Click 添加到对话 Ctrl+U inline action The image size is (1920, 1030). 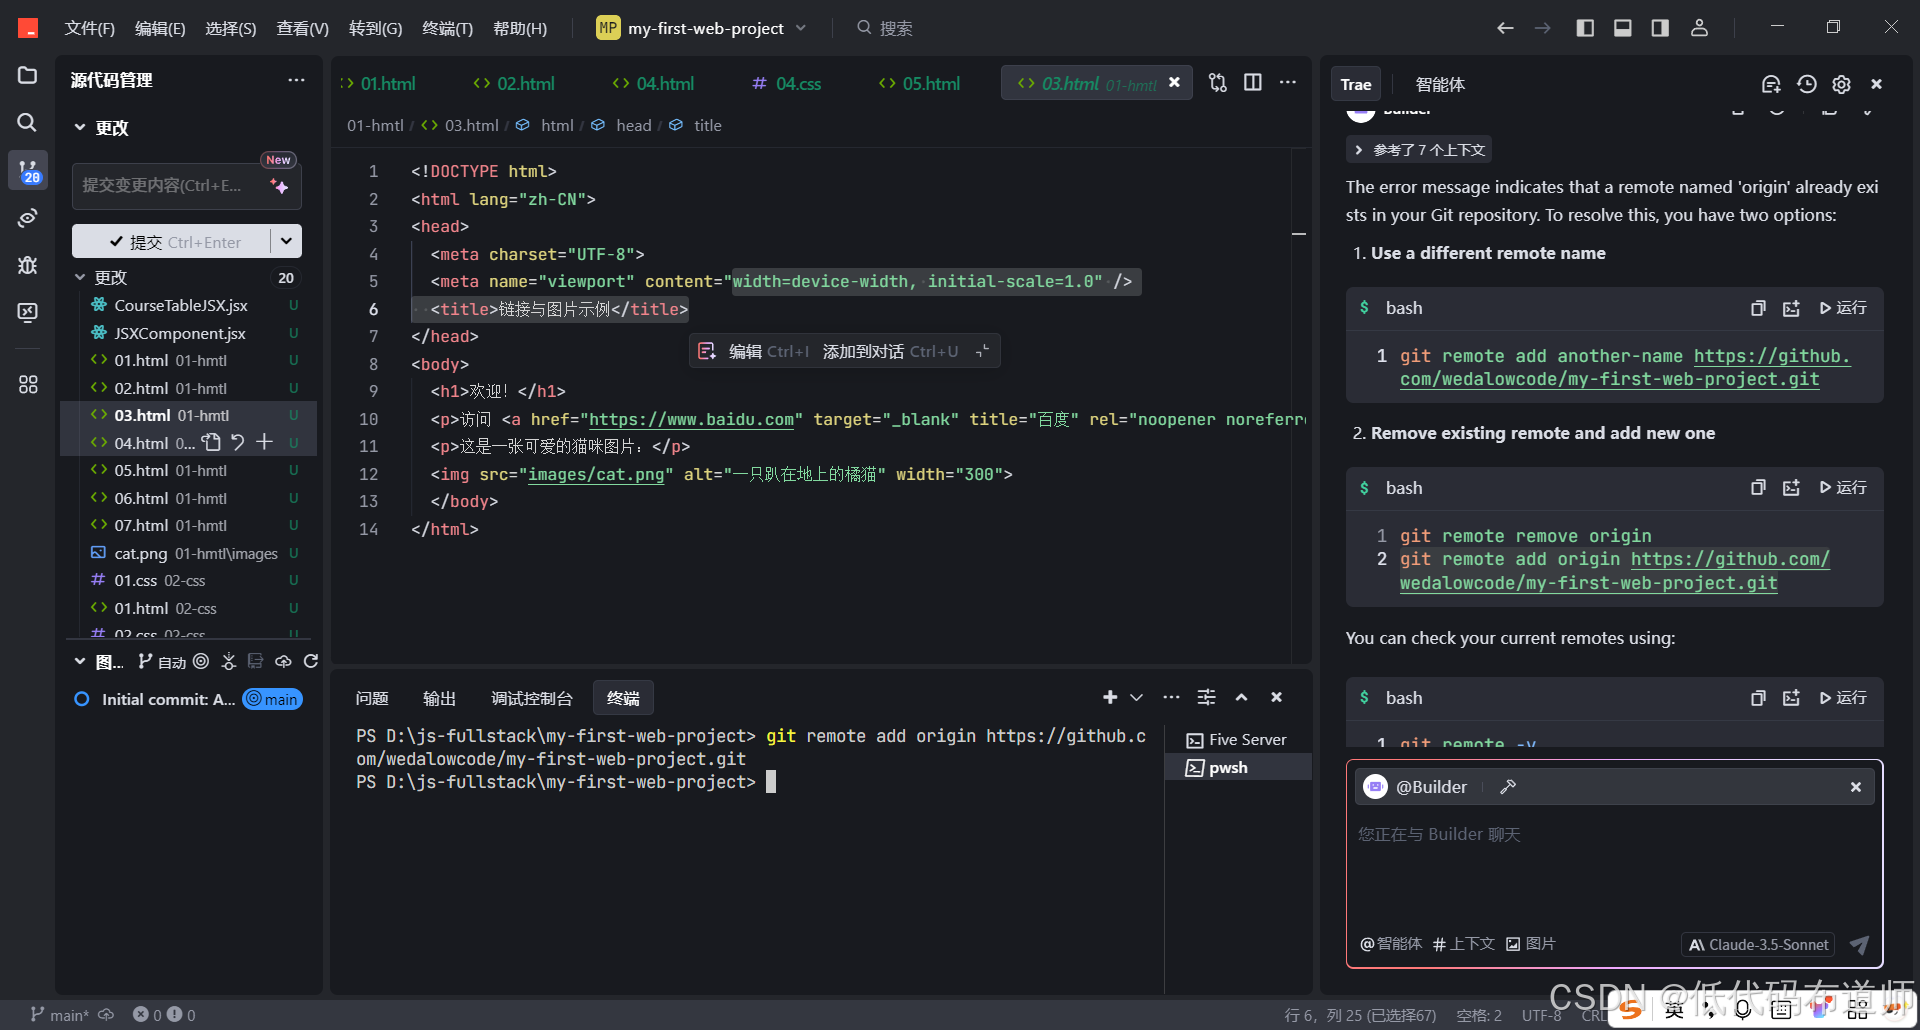click(x=890, y=351)
